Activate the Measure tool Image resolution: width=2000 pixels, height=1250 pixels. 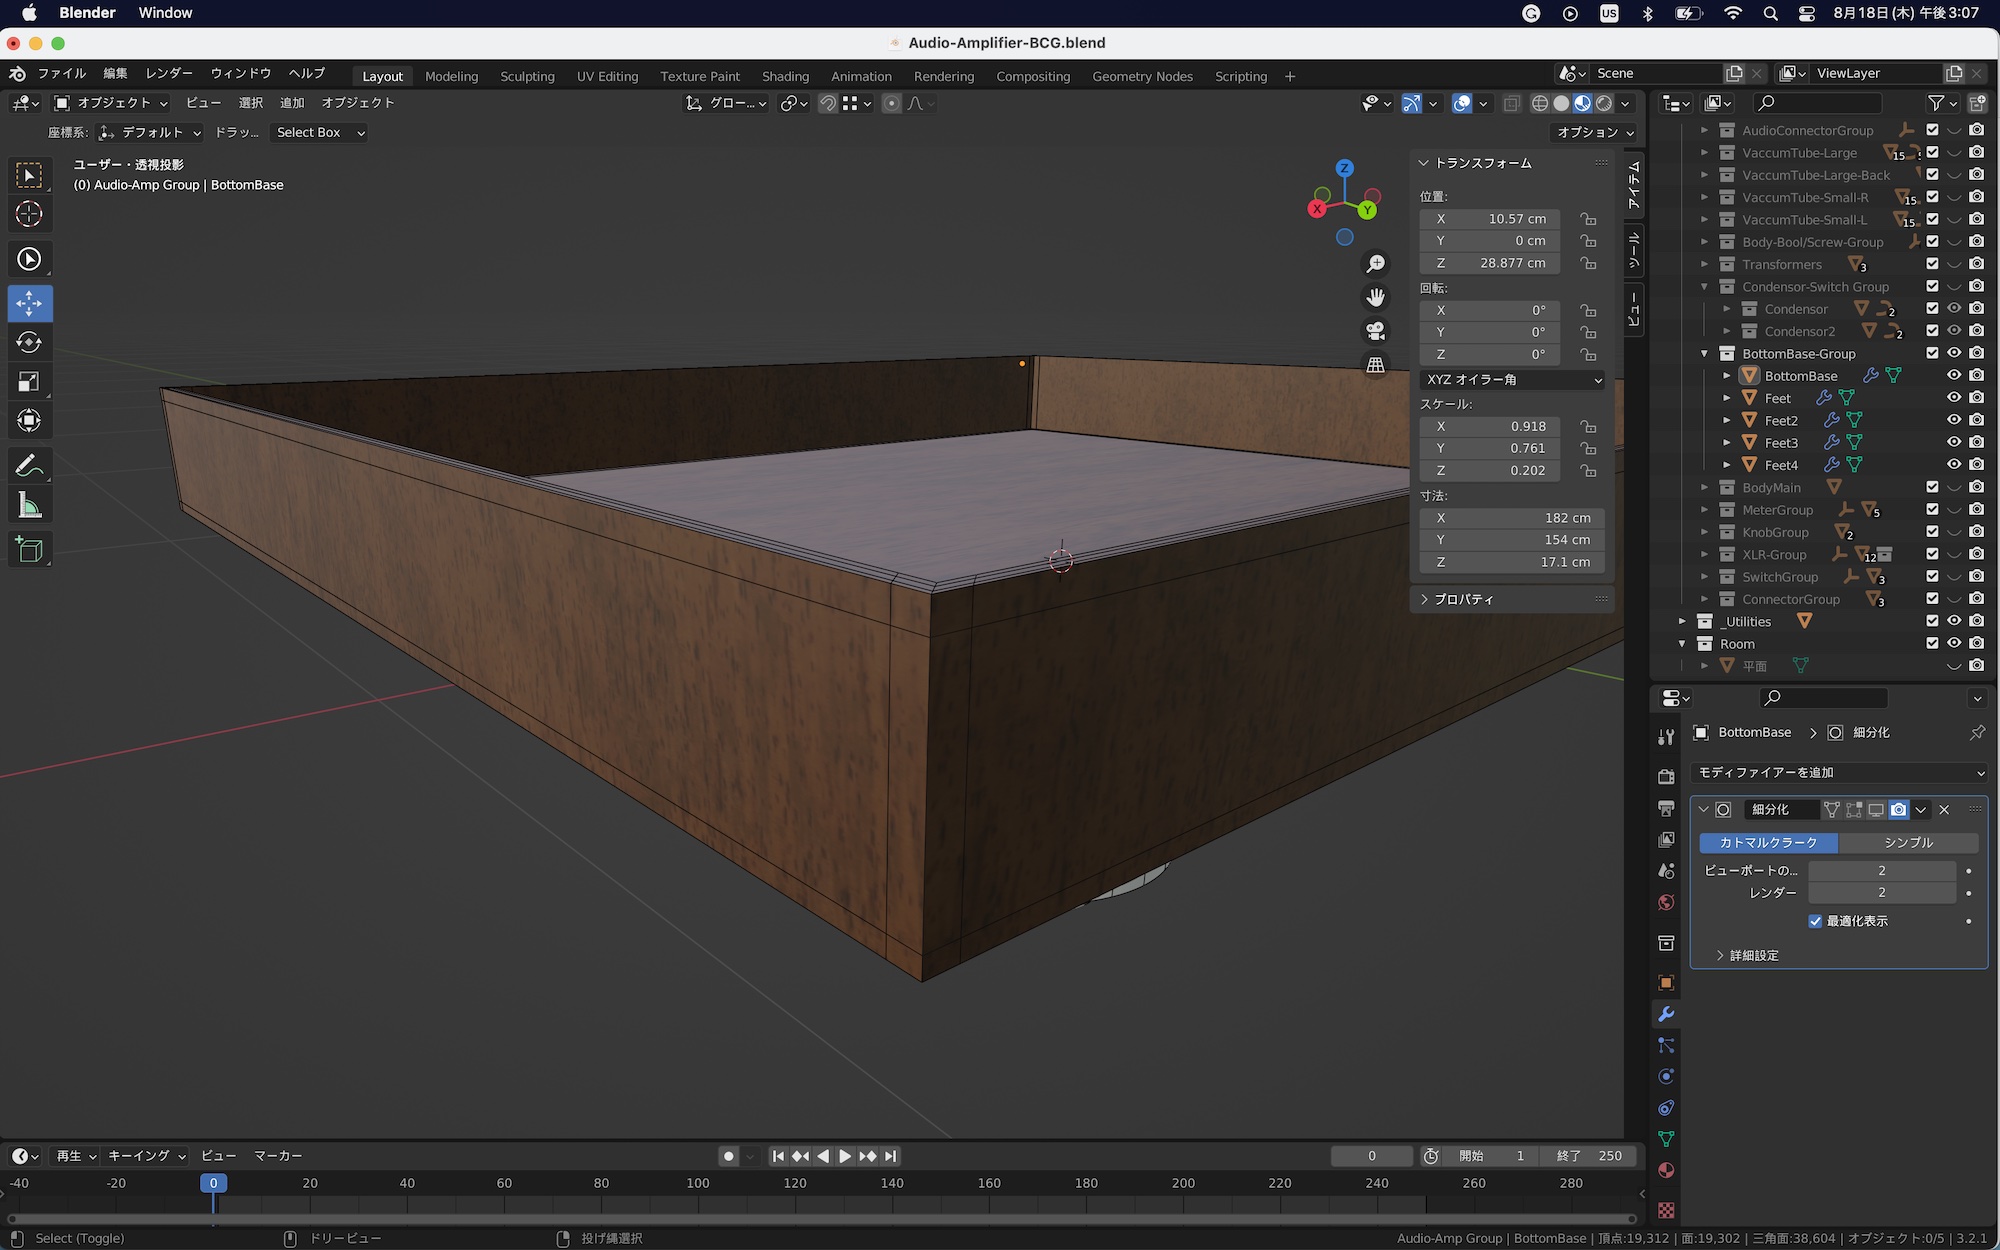[x=29, y=506]
